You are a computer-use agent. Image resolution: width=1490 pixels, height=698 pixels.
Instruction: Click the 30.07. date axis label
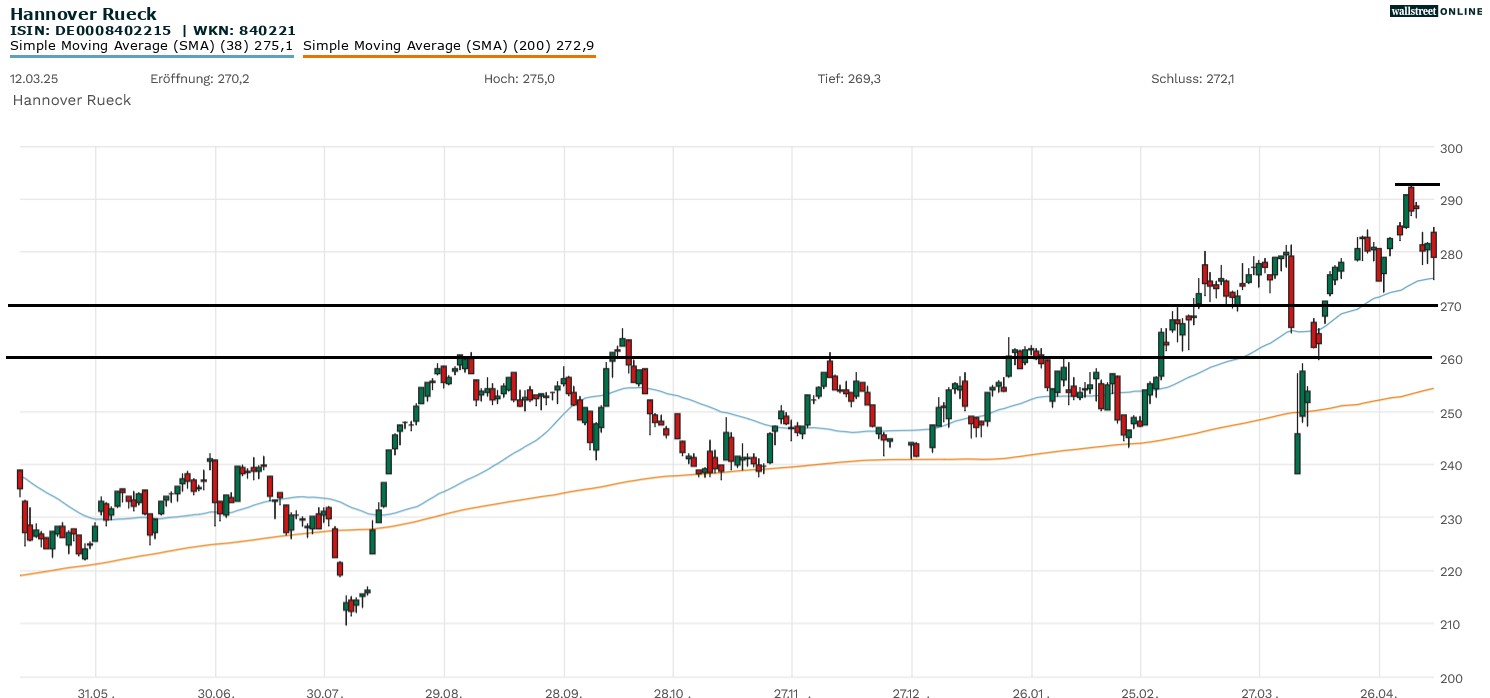[325, 692]
